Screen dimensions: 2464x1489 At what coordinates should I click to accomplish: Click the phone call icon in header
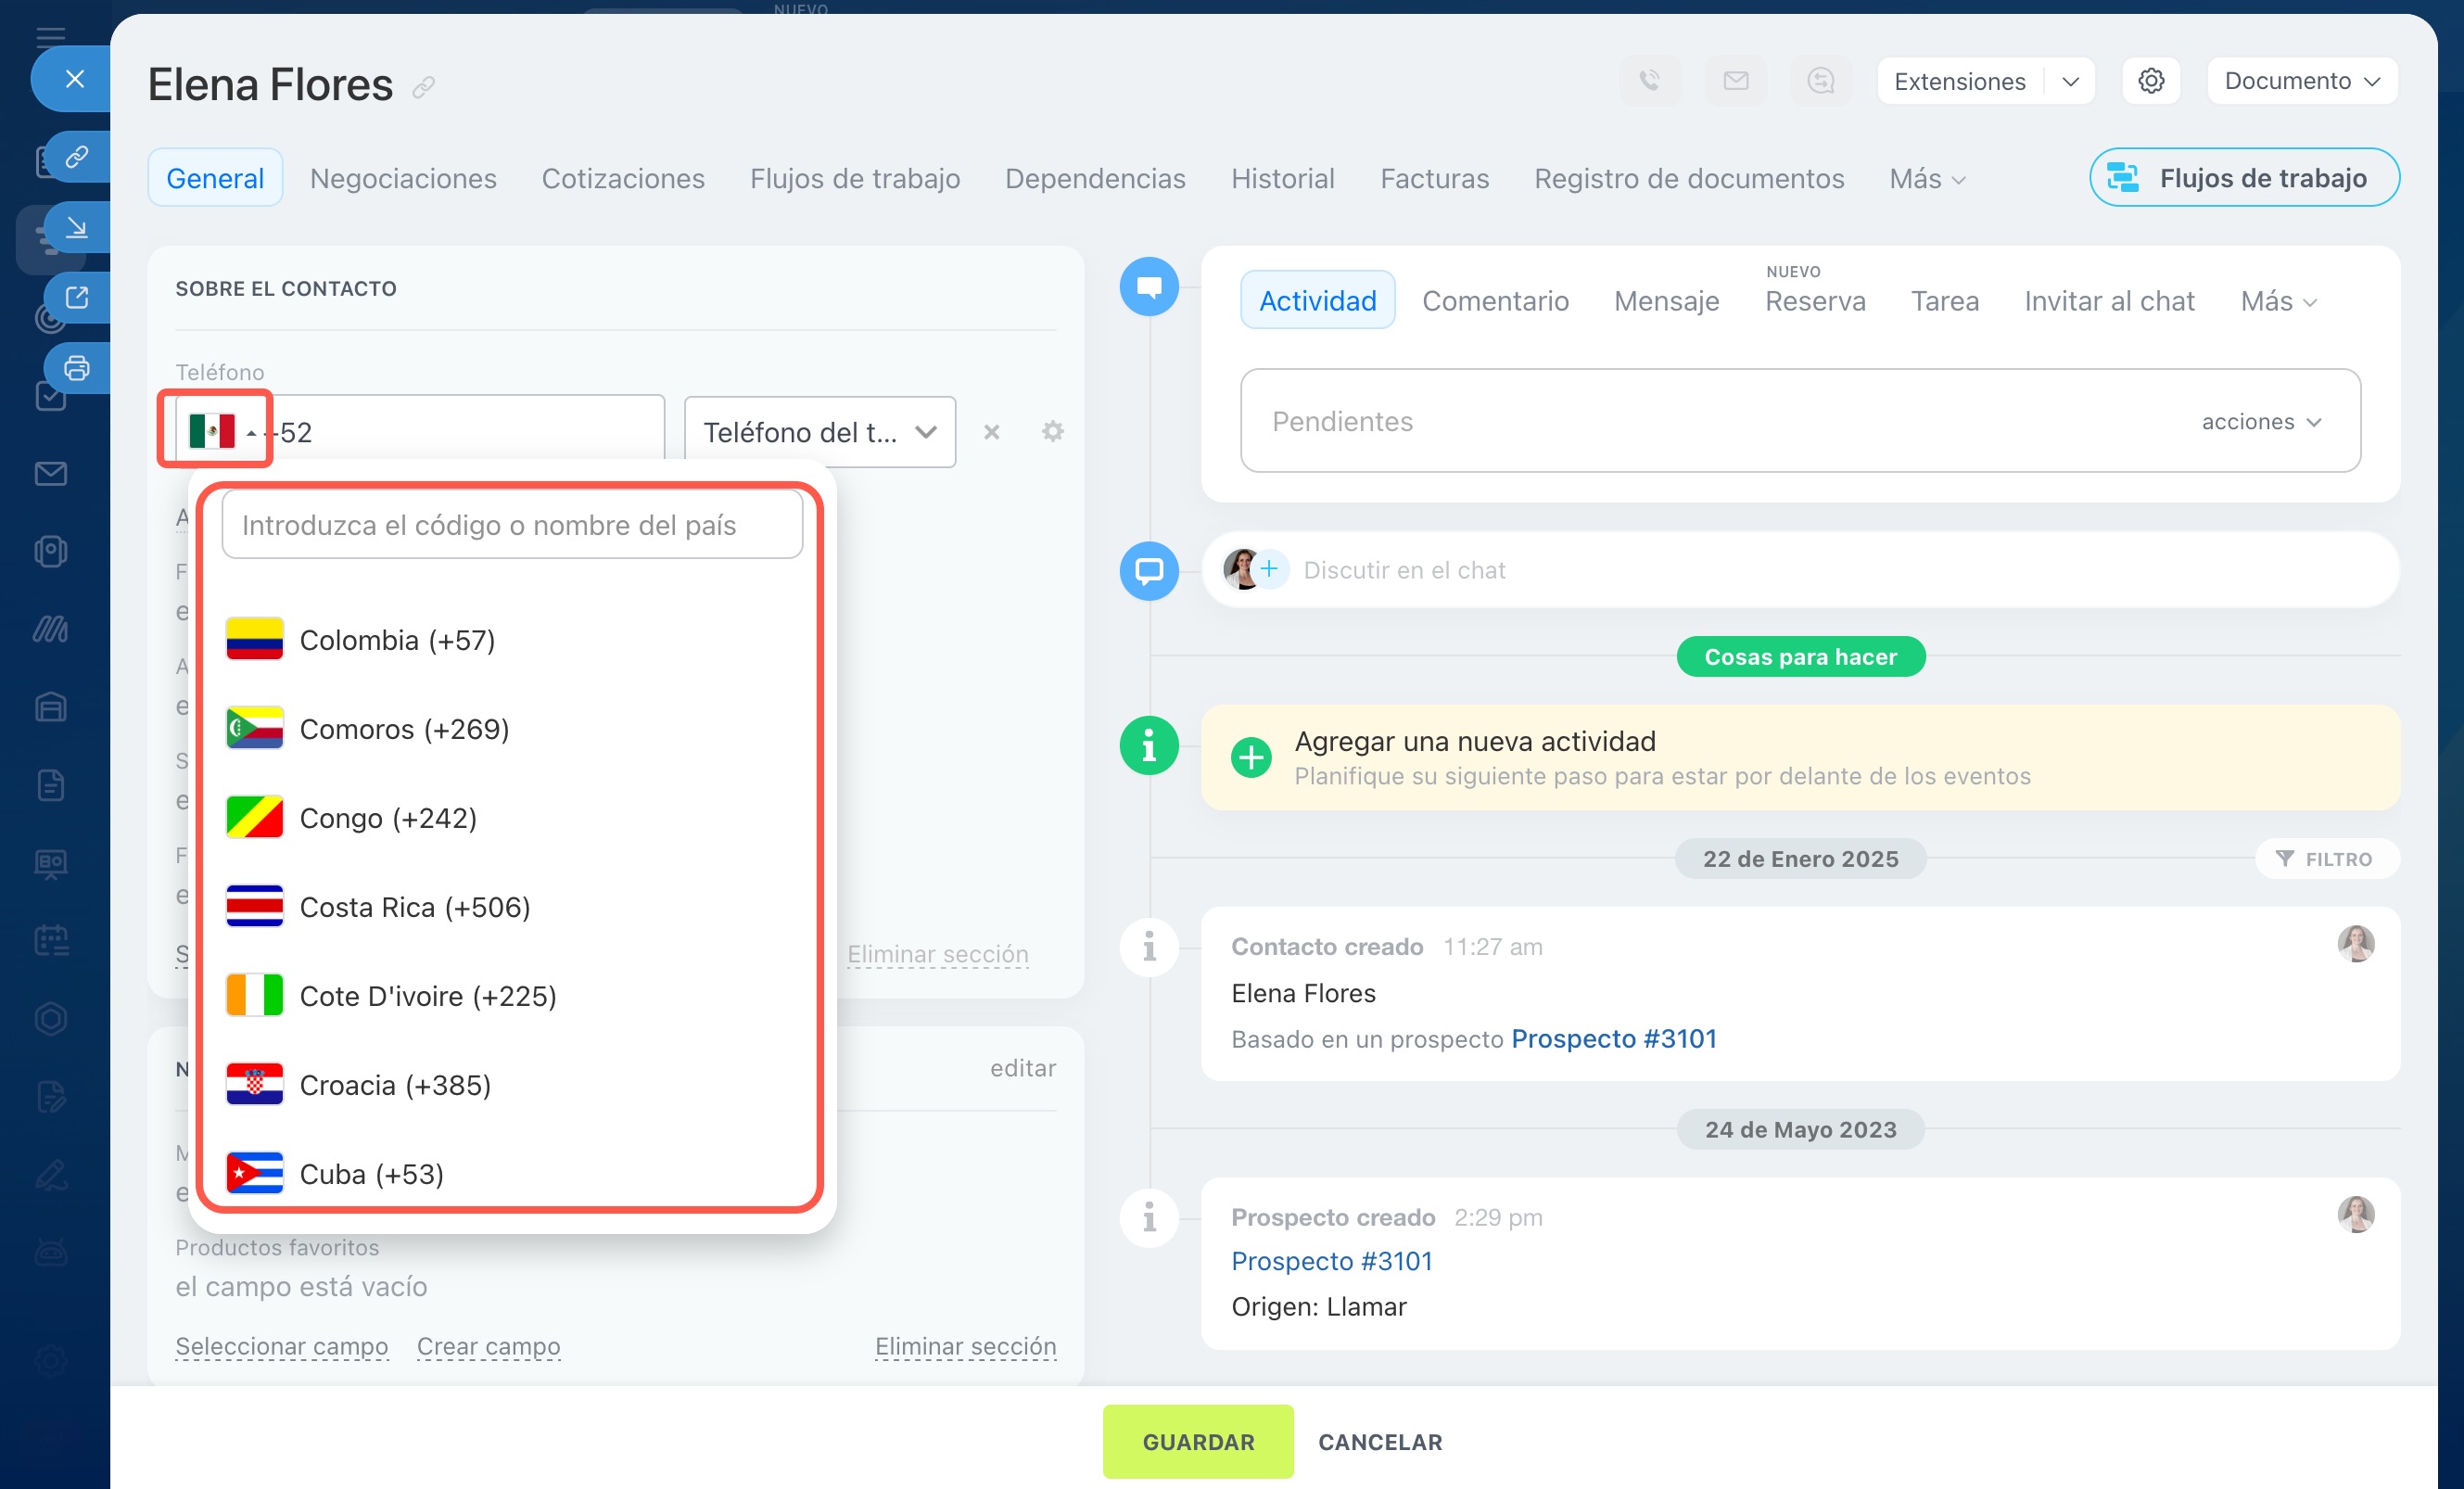[x=1649, y=80]
